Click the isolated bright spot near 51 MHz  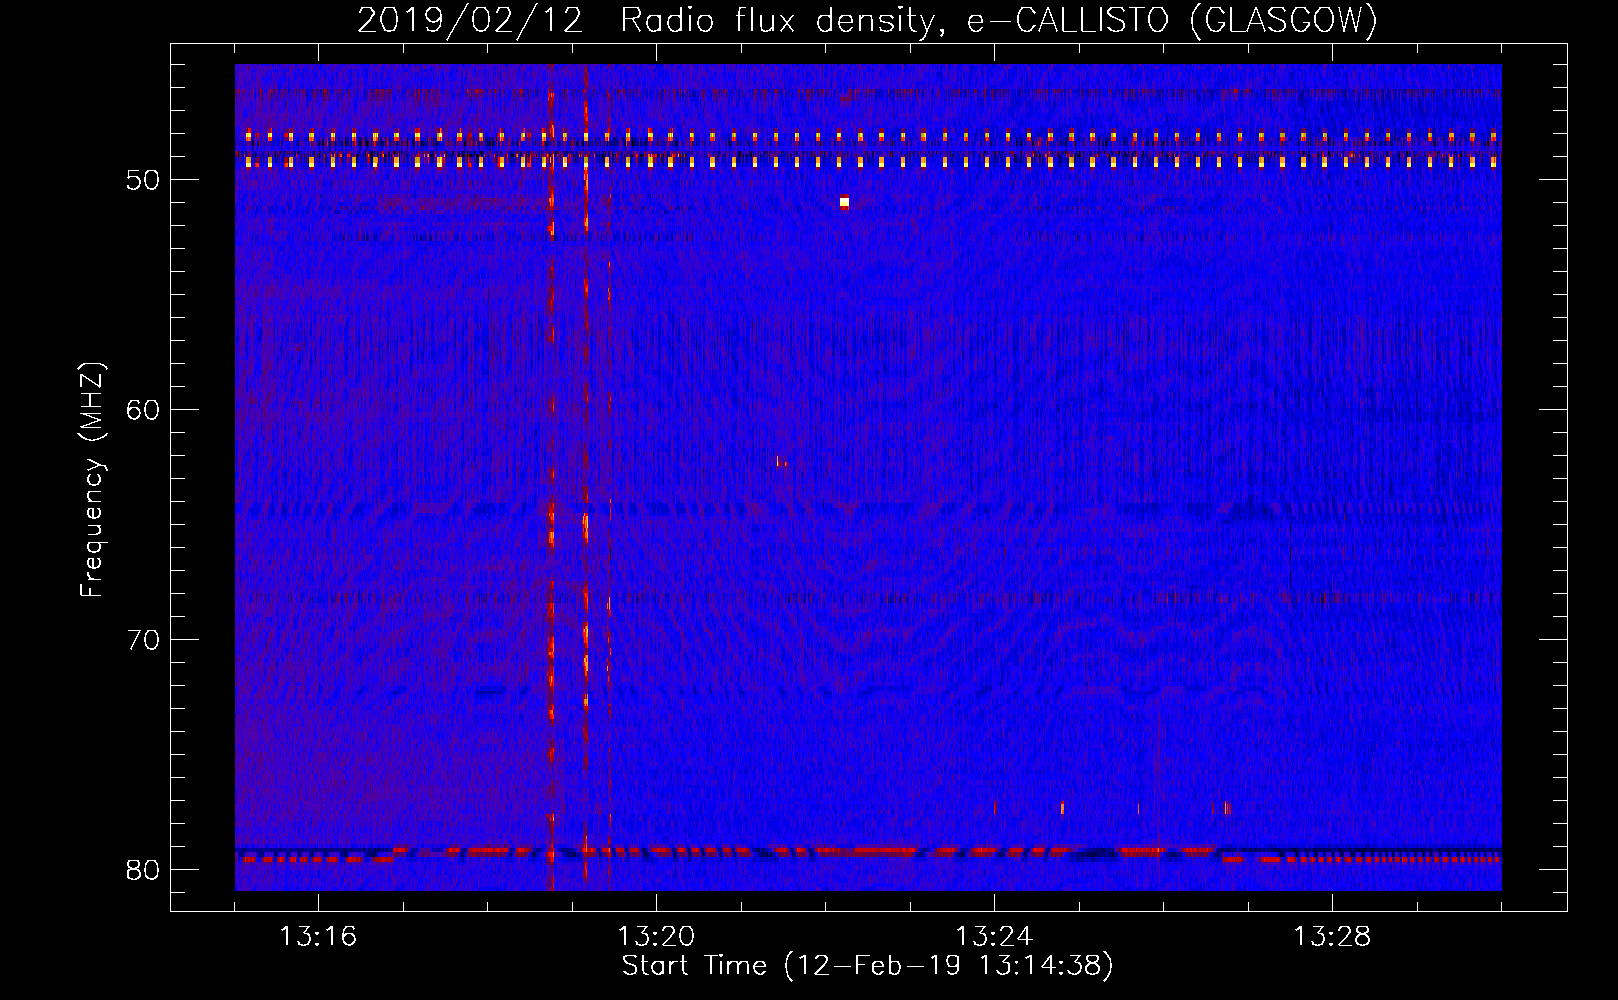(x=844, y=202)
